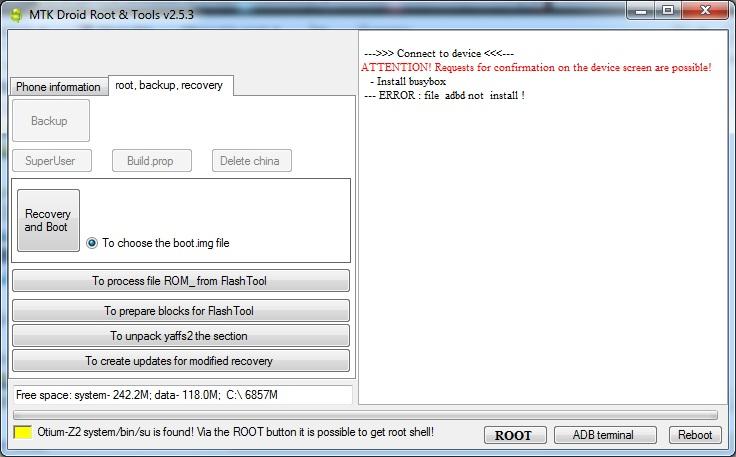Click the 'Install busybox' log line

point(408,82)
